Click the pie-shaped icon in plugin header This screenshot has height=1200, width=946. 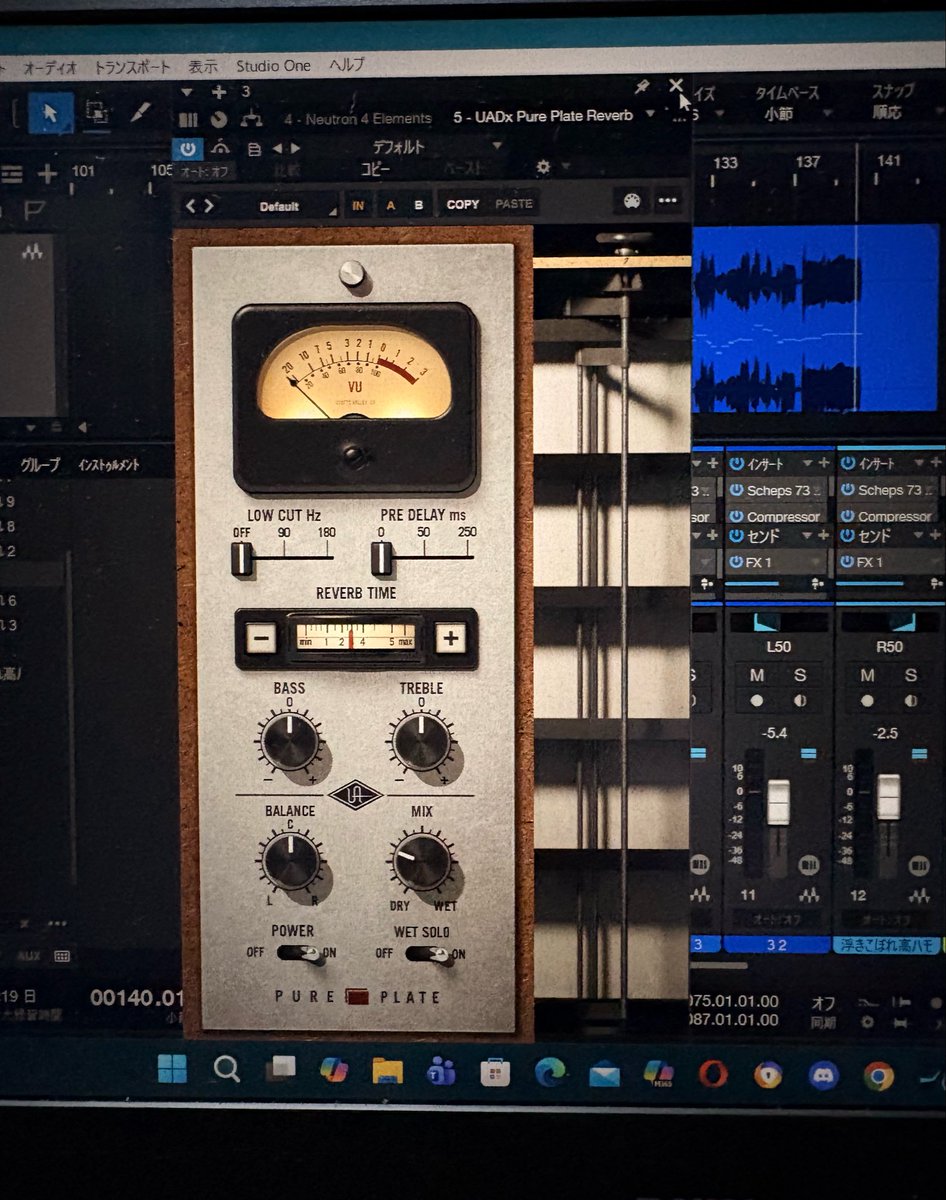pos(219,119)
